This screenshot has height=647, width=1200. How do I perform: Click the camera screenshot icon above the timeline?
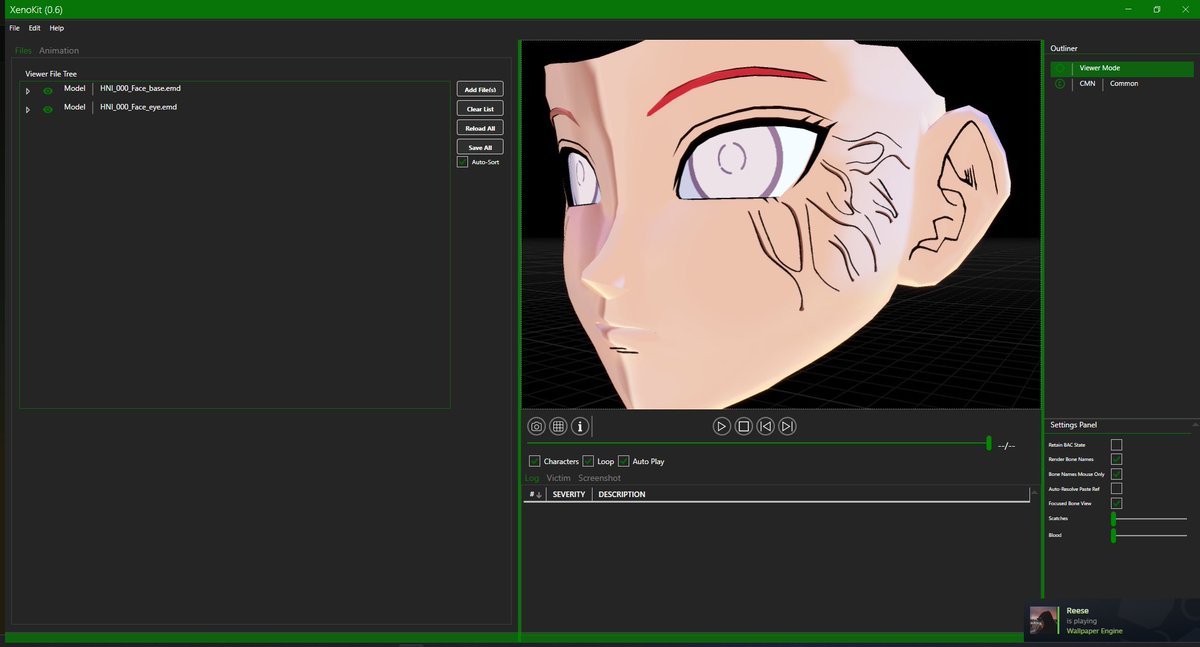point(537,426)
